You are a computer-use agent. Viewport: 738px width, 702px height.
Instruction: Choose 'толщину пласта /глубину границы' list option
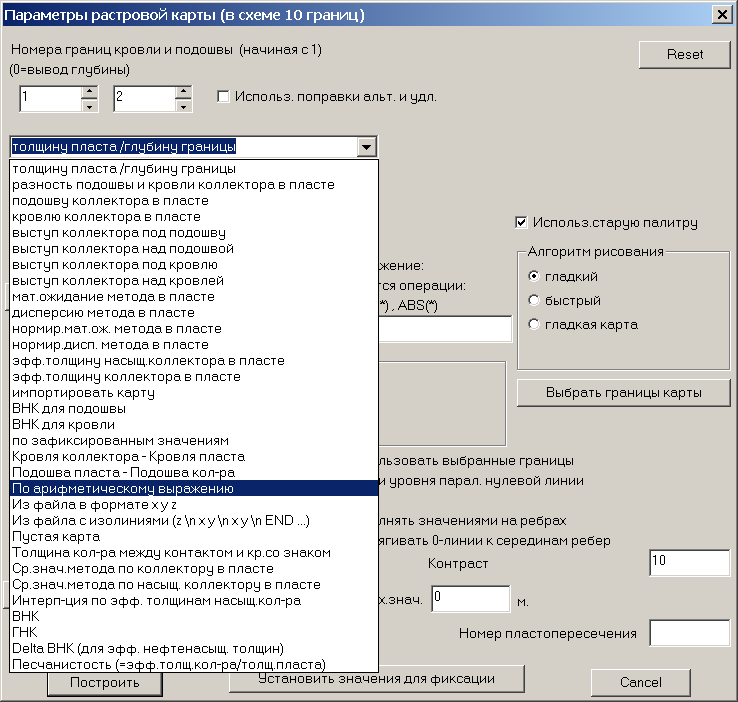coord(194,168)
